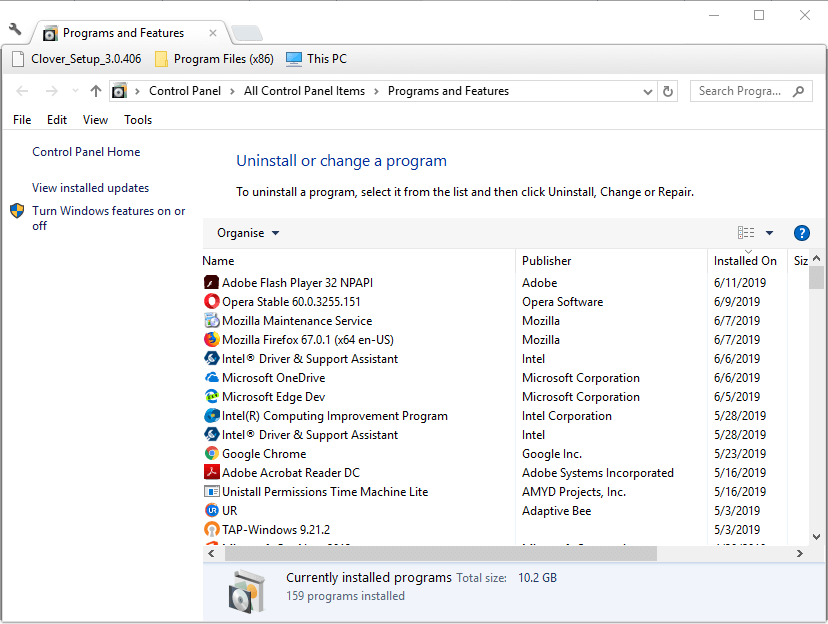This screenshot has height=624, width=828.
Task: Click the Adaptive Bee publisher cell
Action: pos(557,511)
